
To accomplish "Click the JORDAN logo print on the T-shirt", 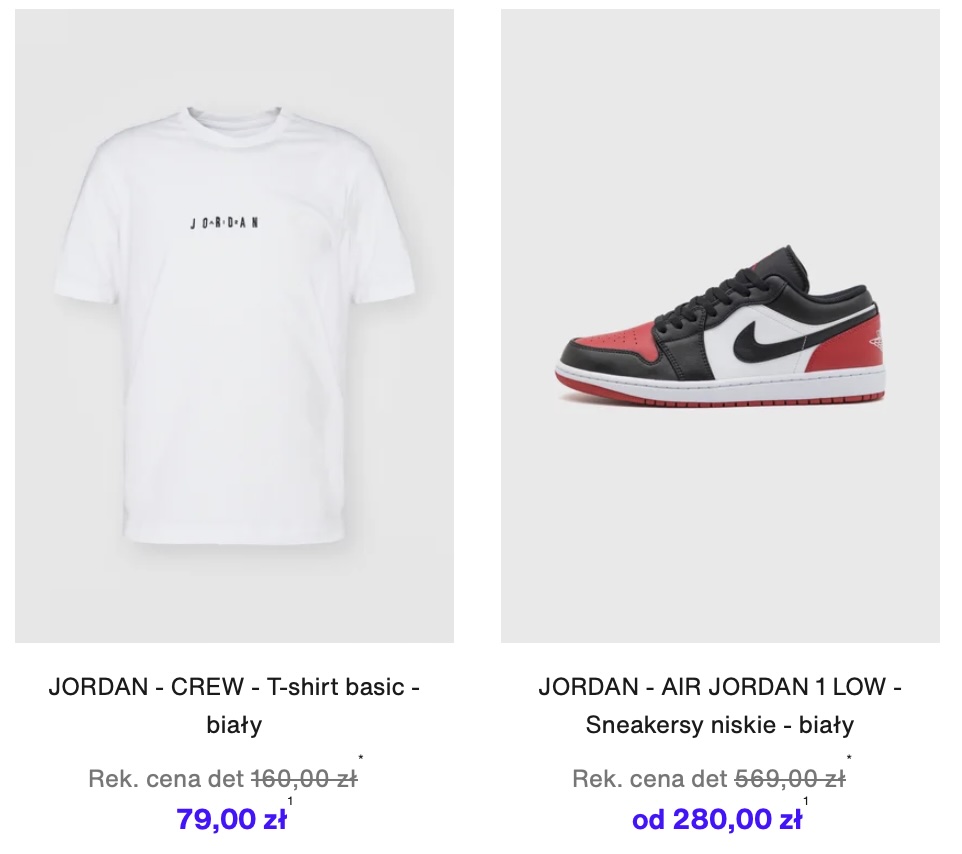I will 224,223.
